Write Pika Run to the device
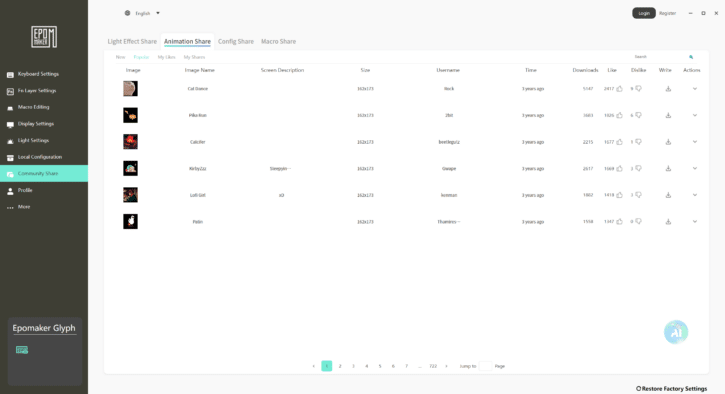This screenshot has height=394, width=725. pyautogui.click(x=668, y=115)
